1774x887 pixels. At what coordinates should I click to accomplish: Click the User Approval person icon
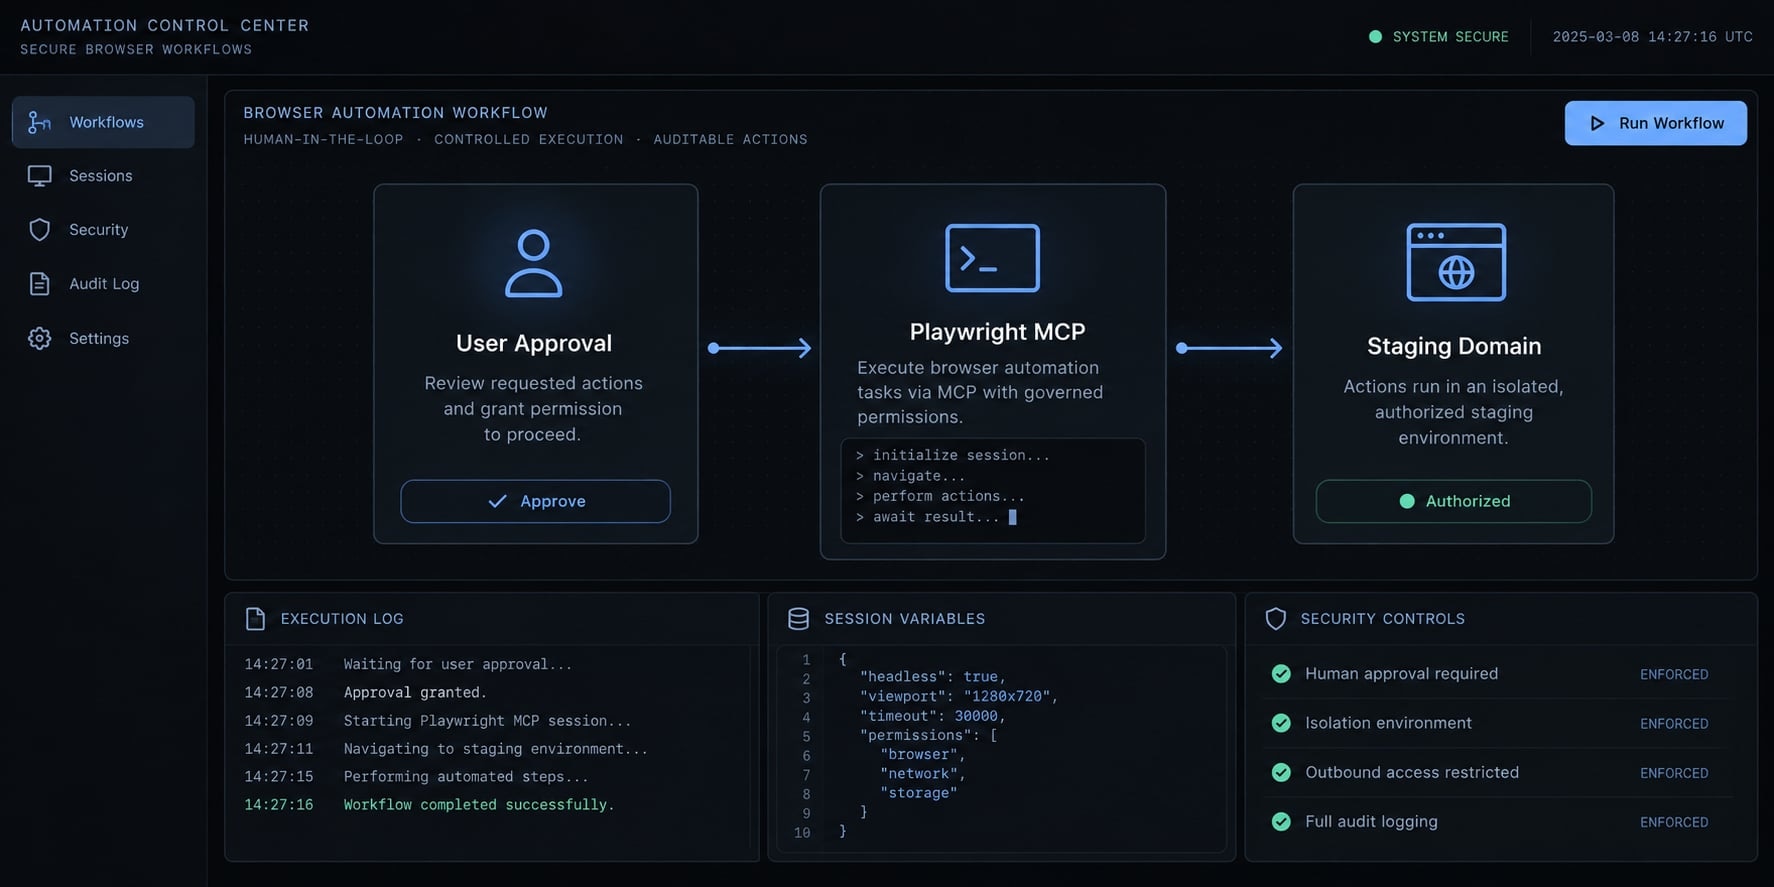pos(533,263)
